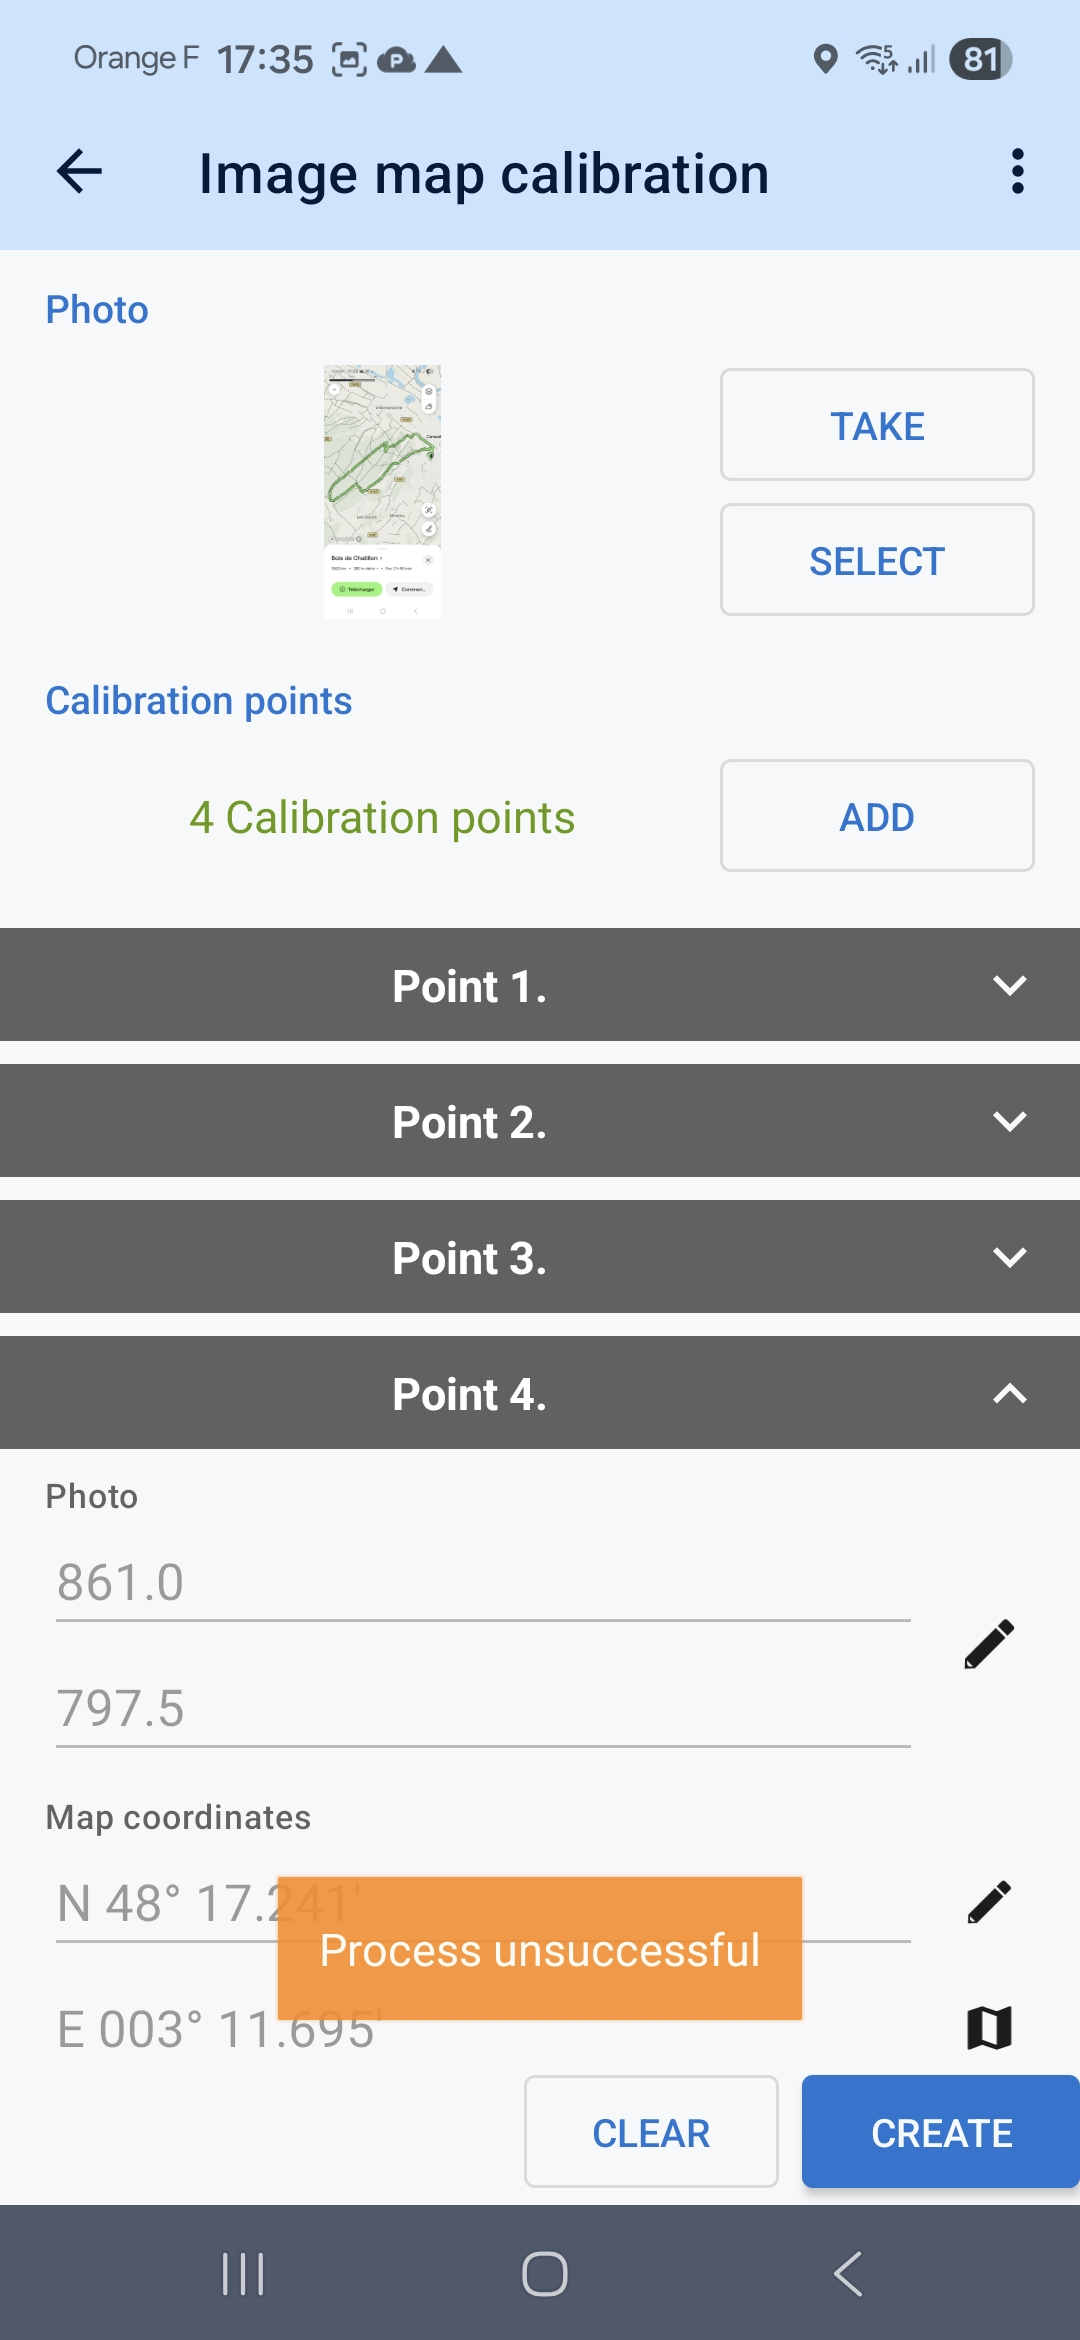The width and height of the screenshot is (1080, 2340).
Task: Add a new calibration point
Action: (x=877, y=816)
